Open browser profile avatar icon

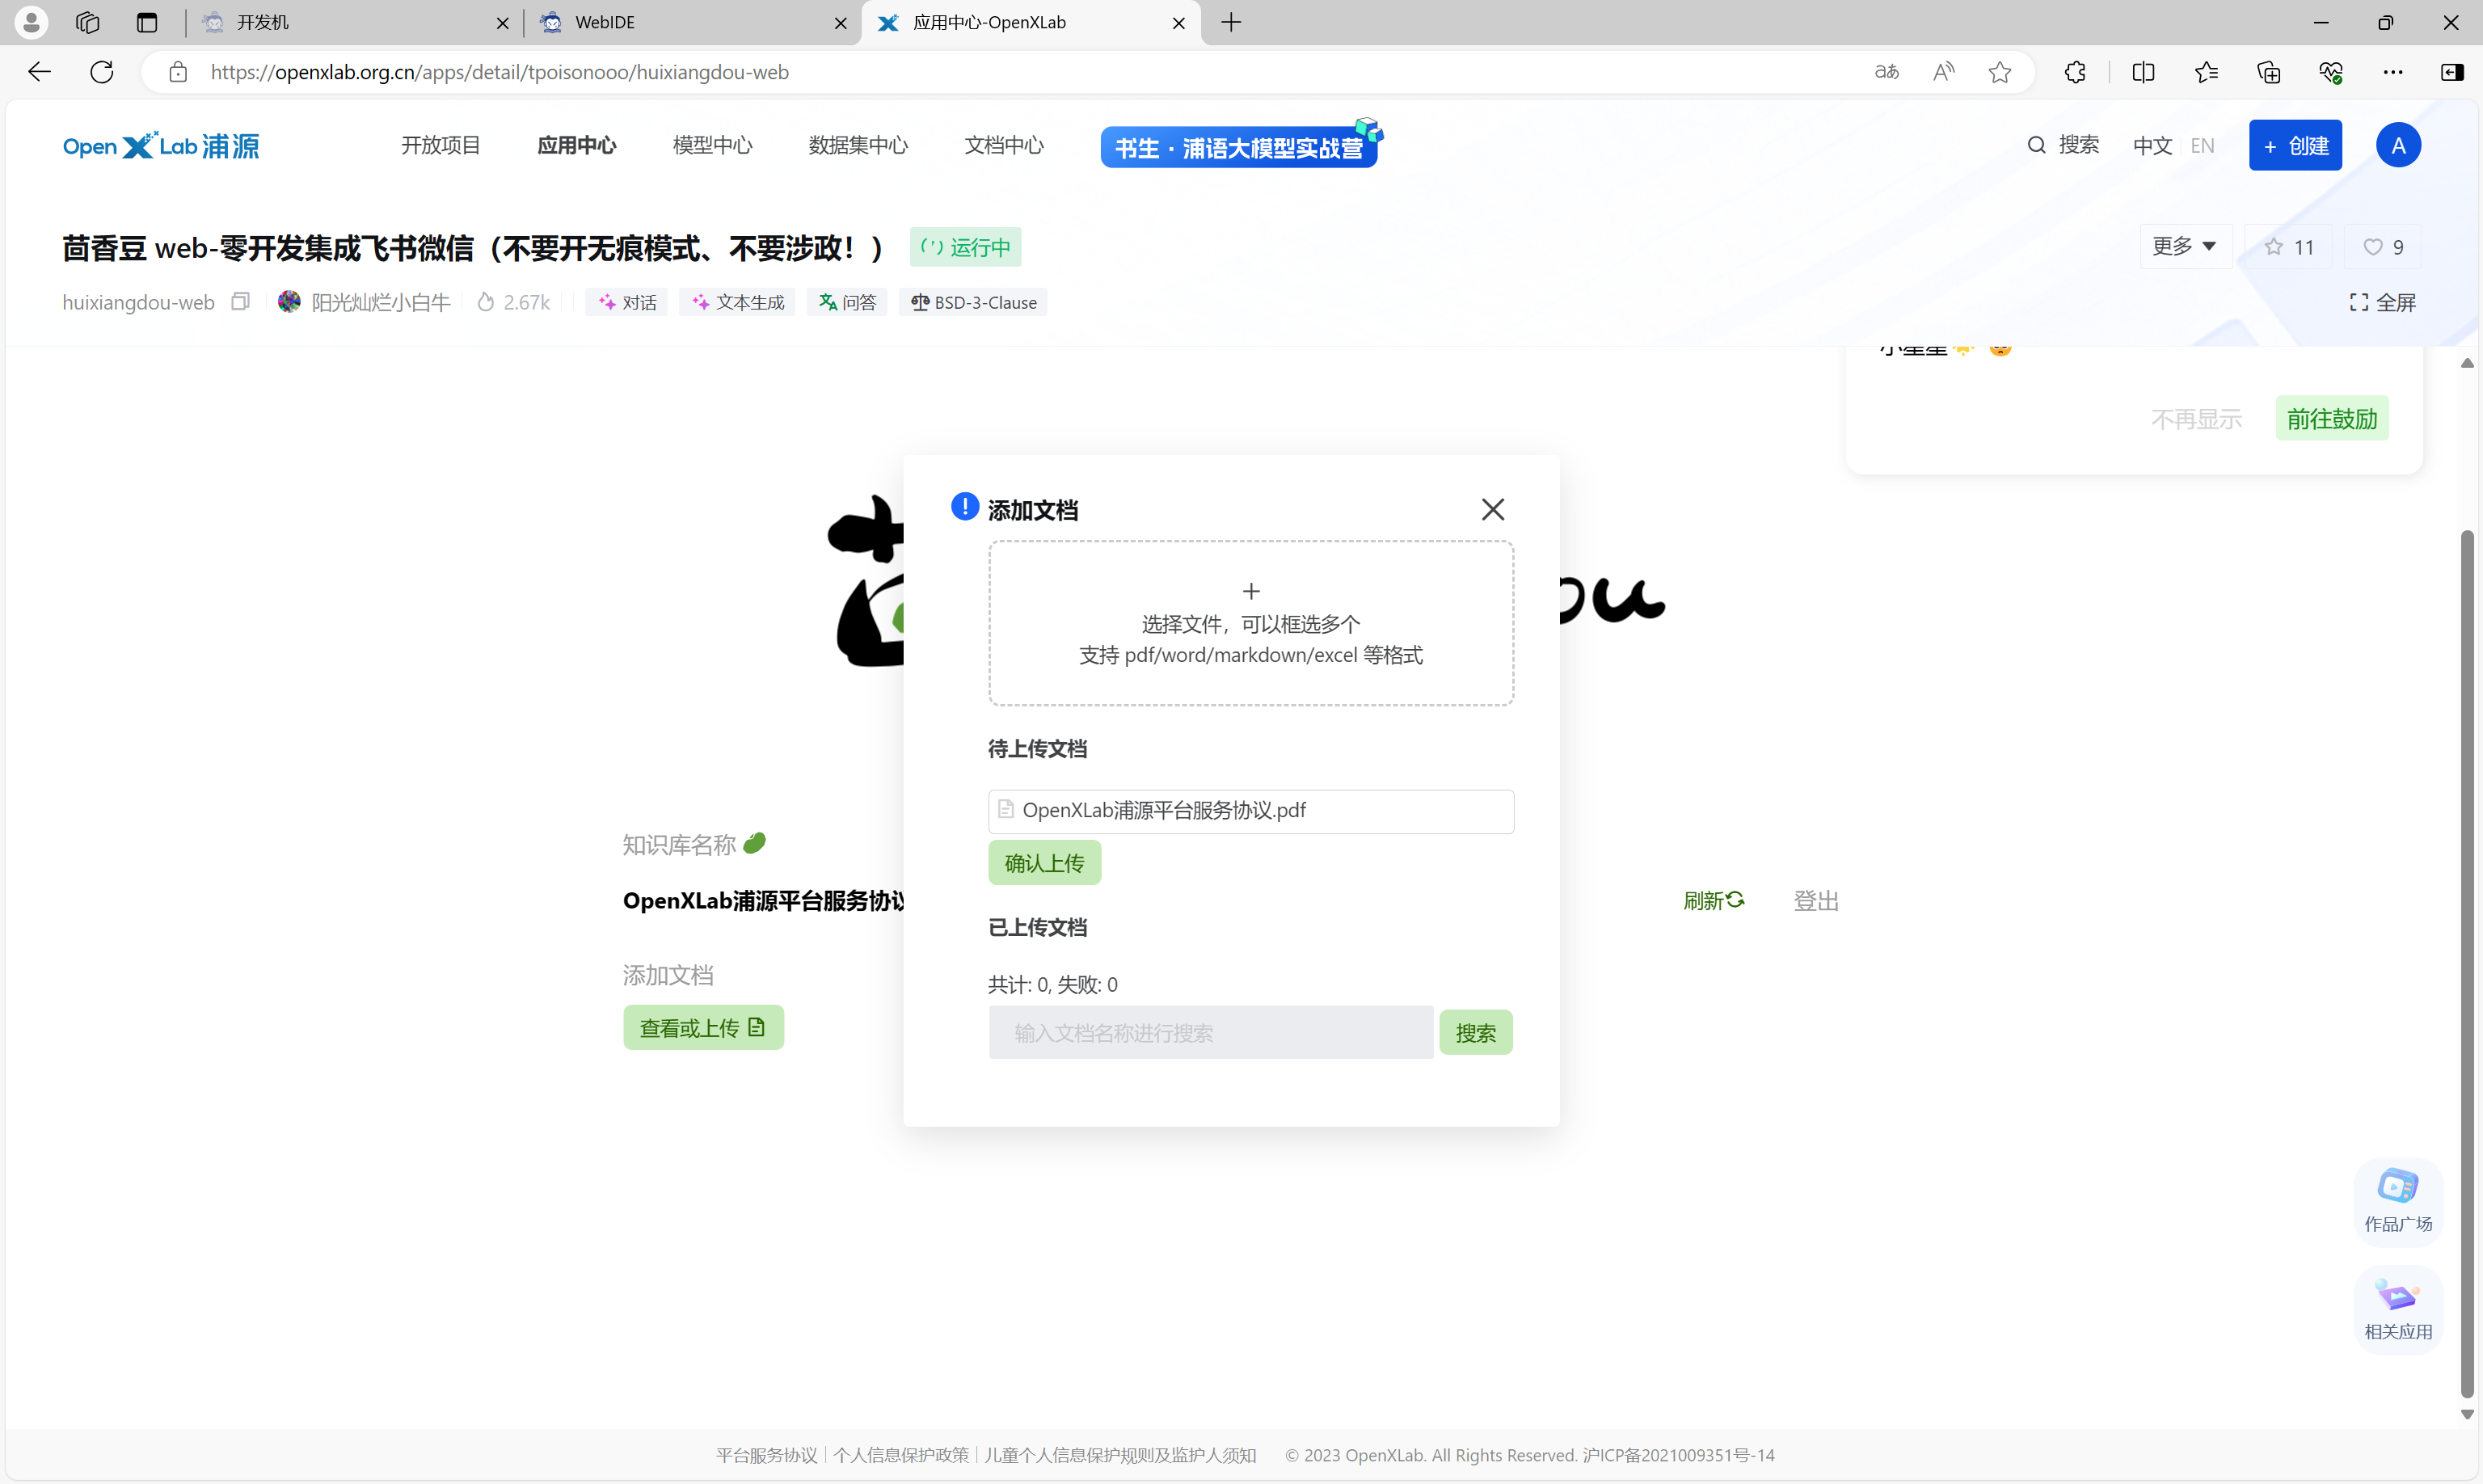click(x=31, y=22)
